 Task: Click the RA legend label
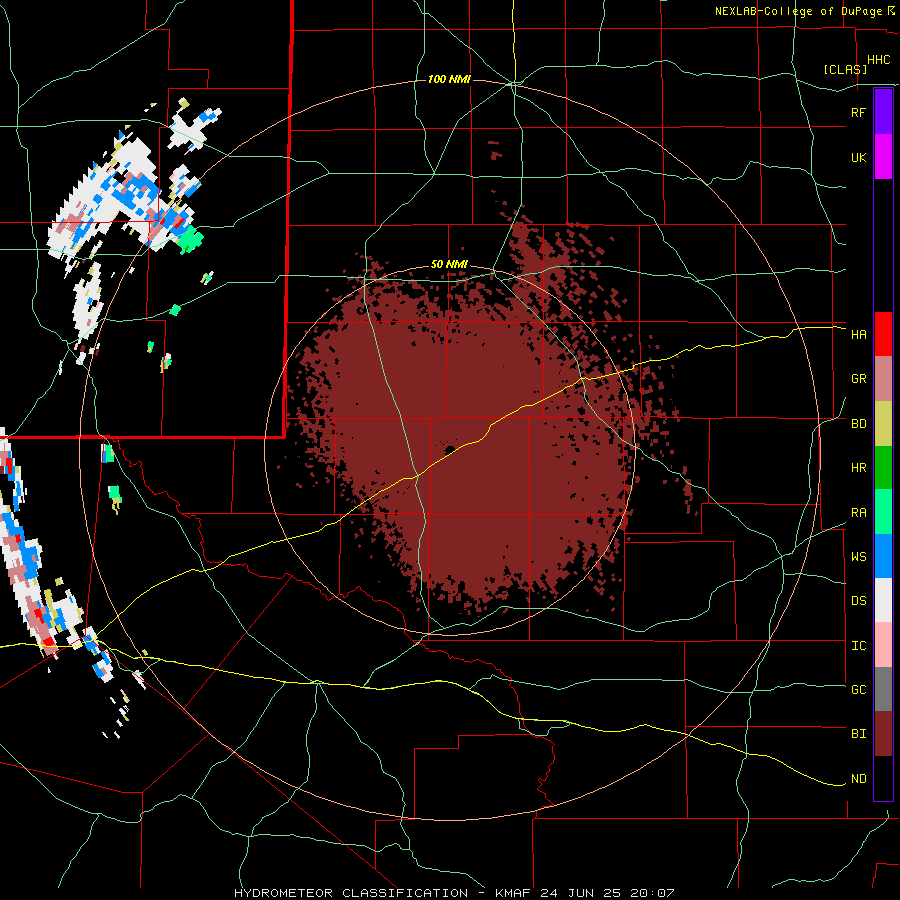pos(858,513)
